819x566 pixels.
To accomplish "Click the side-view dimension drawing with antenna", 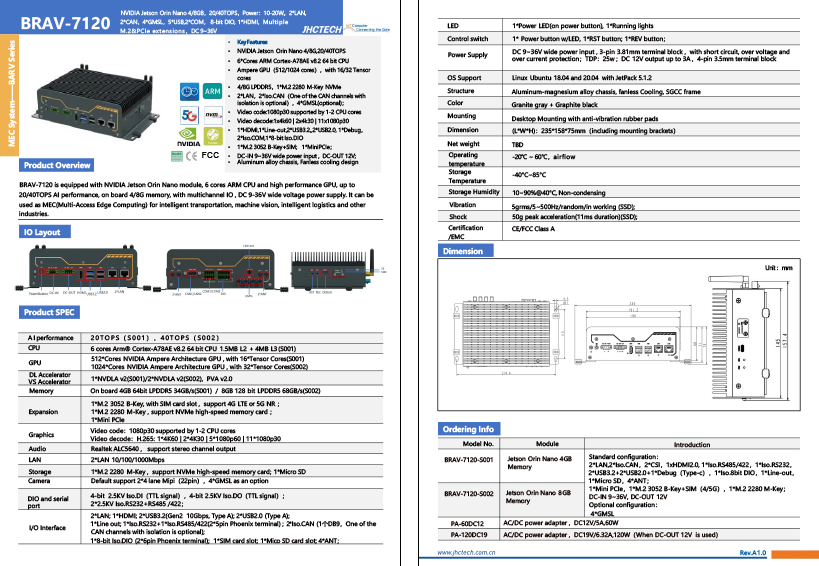I will pyautogui.click(x=748, y=338).
